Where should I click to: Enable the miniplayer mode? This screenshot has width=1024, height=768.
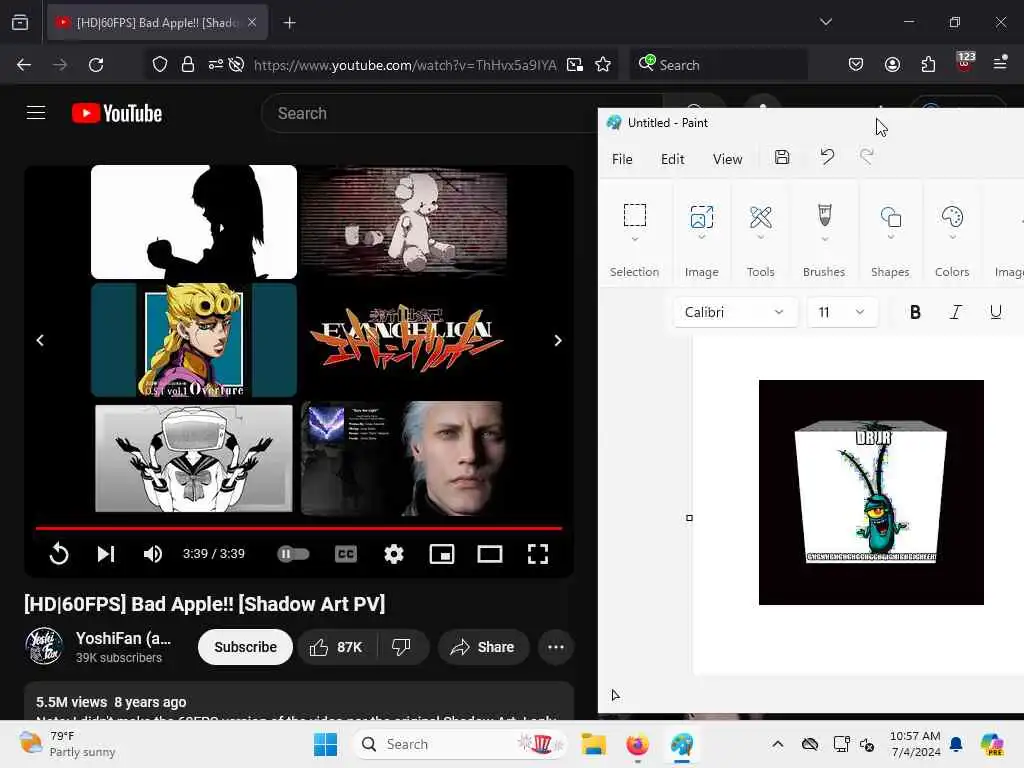coord(442,554)
